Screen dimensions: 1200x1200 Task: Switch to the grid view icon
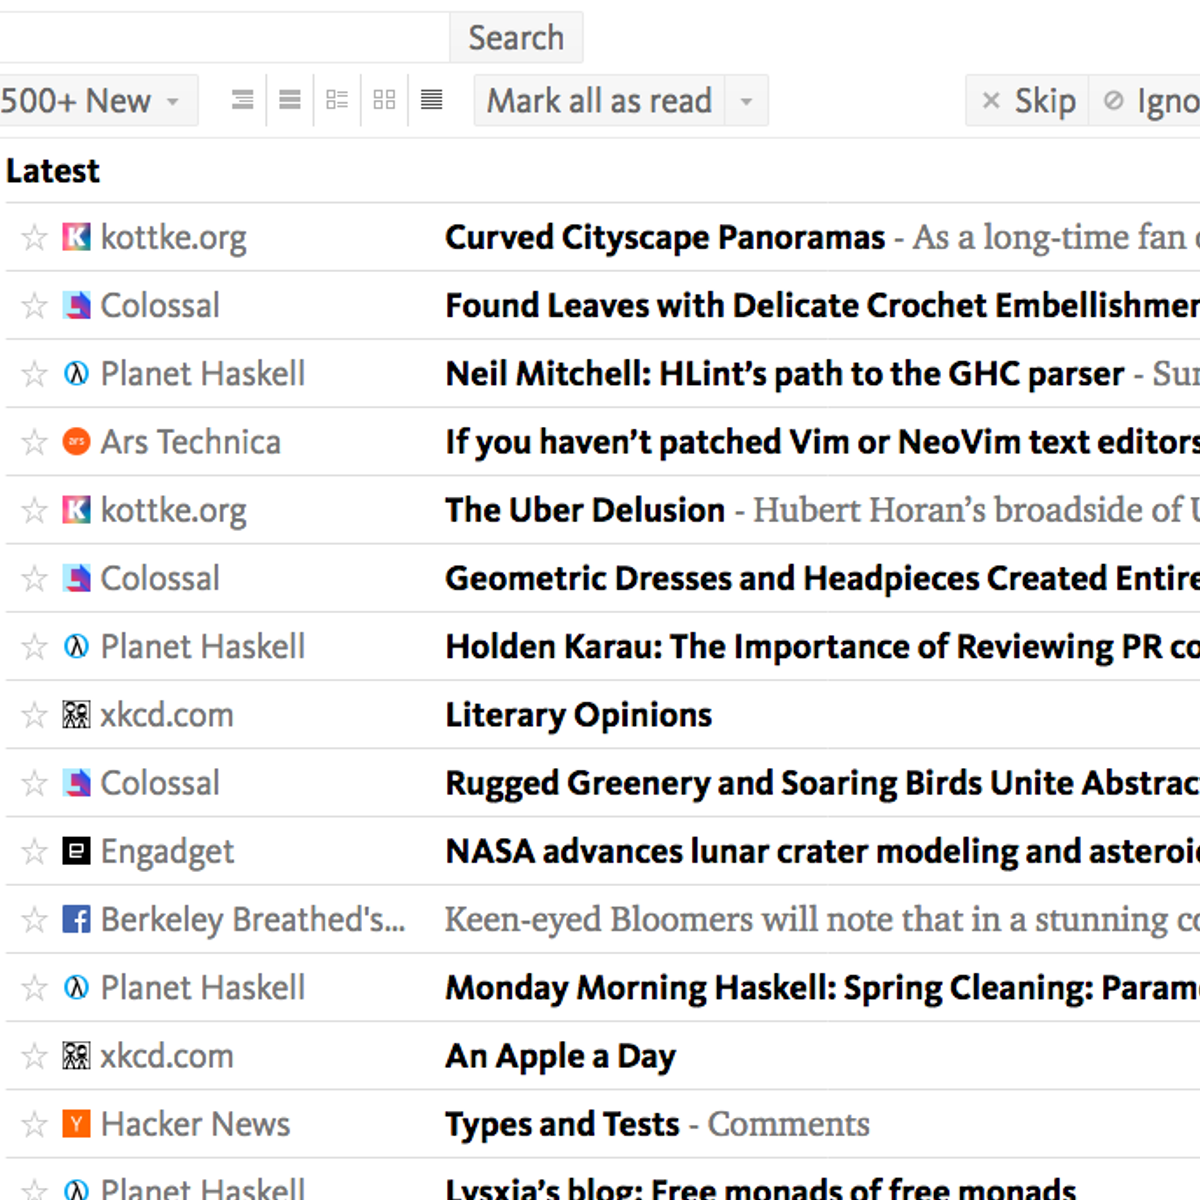[x=384, y=100]
